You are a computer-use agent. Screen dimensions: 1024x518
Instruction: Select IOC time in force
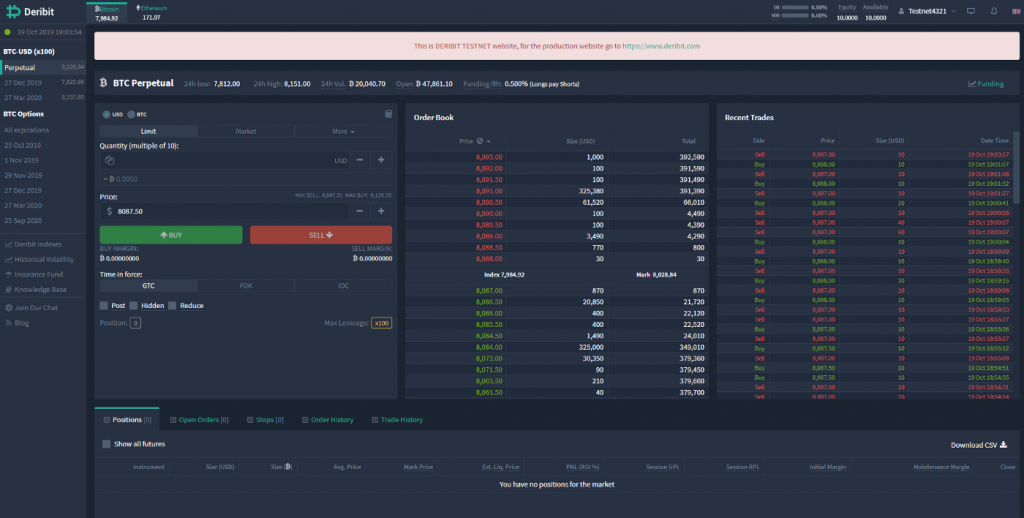click(344, 285)
